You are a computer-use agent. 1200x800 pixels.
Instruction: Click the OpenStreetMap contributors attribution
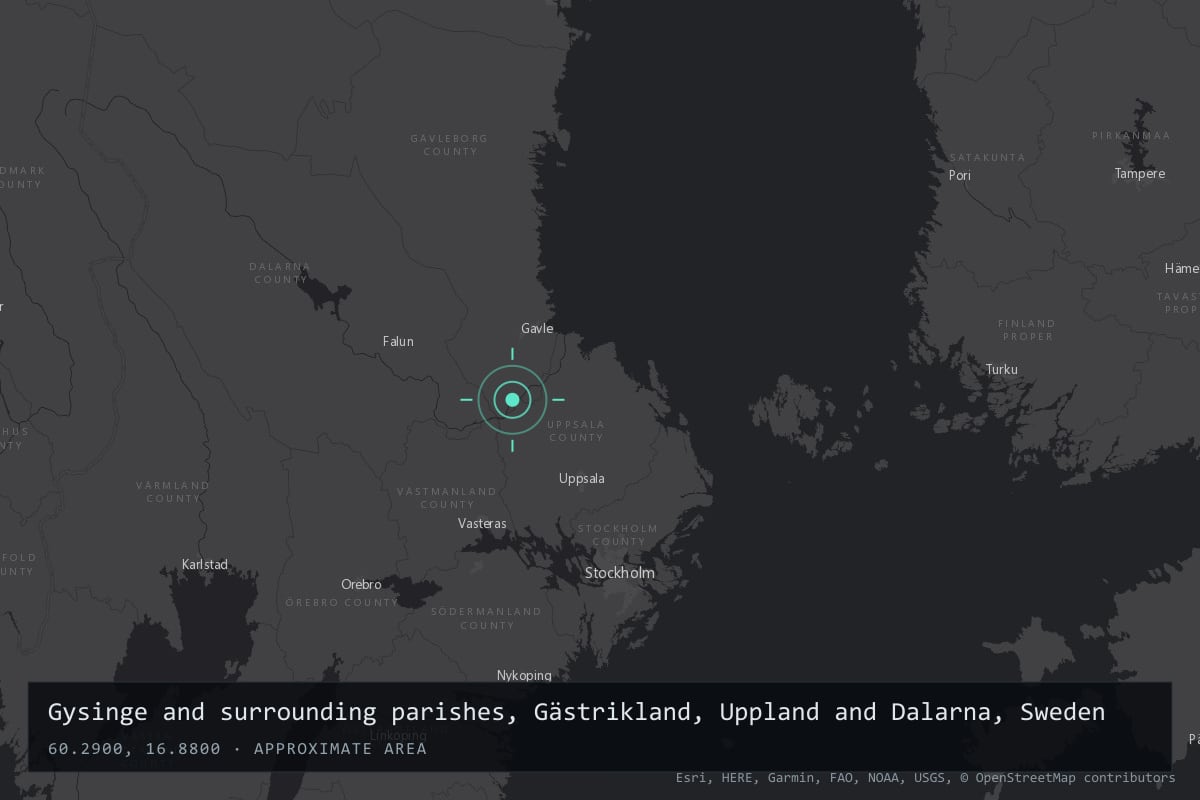(x=1068, y=777)
